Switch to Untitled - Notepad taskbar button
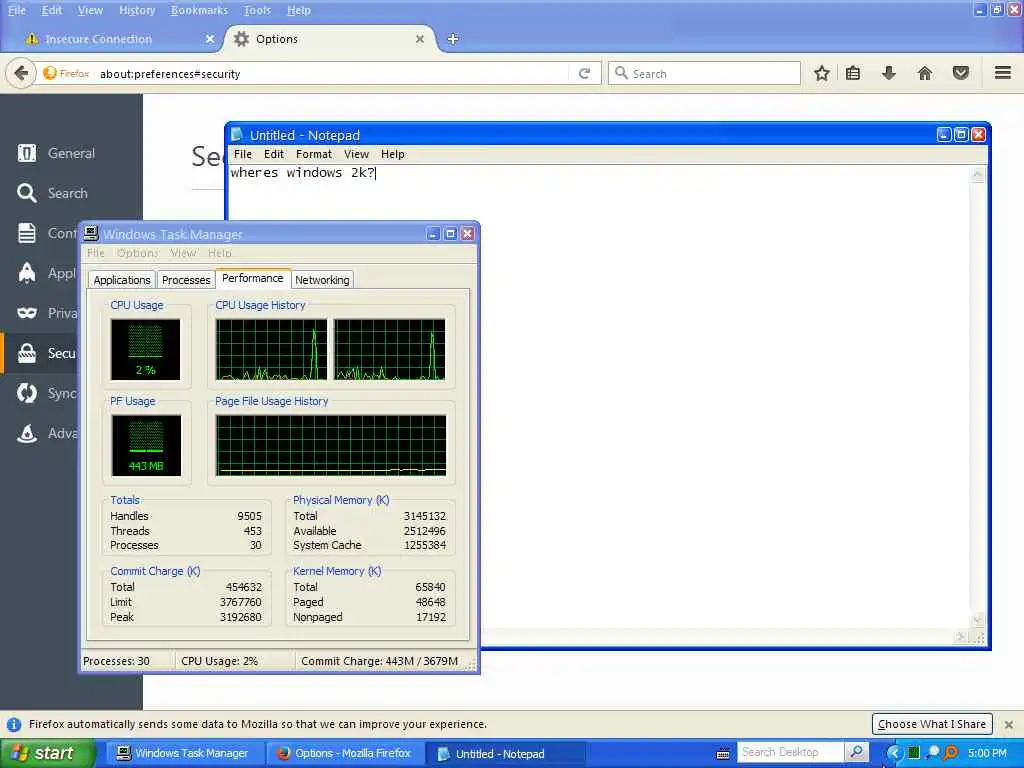 (x=505, y=754)
